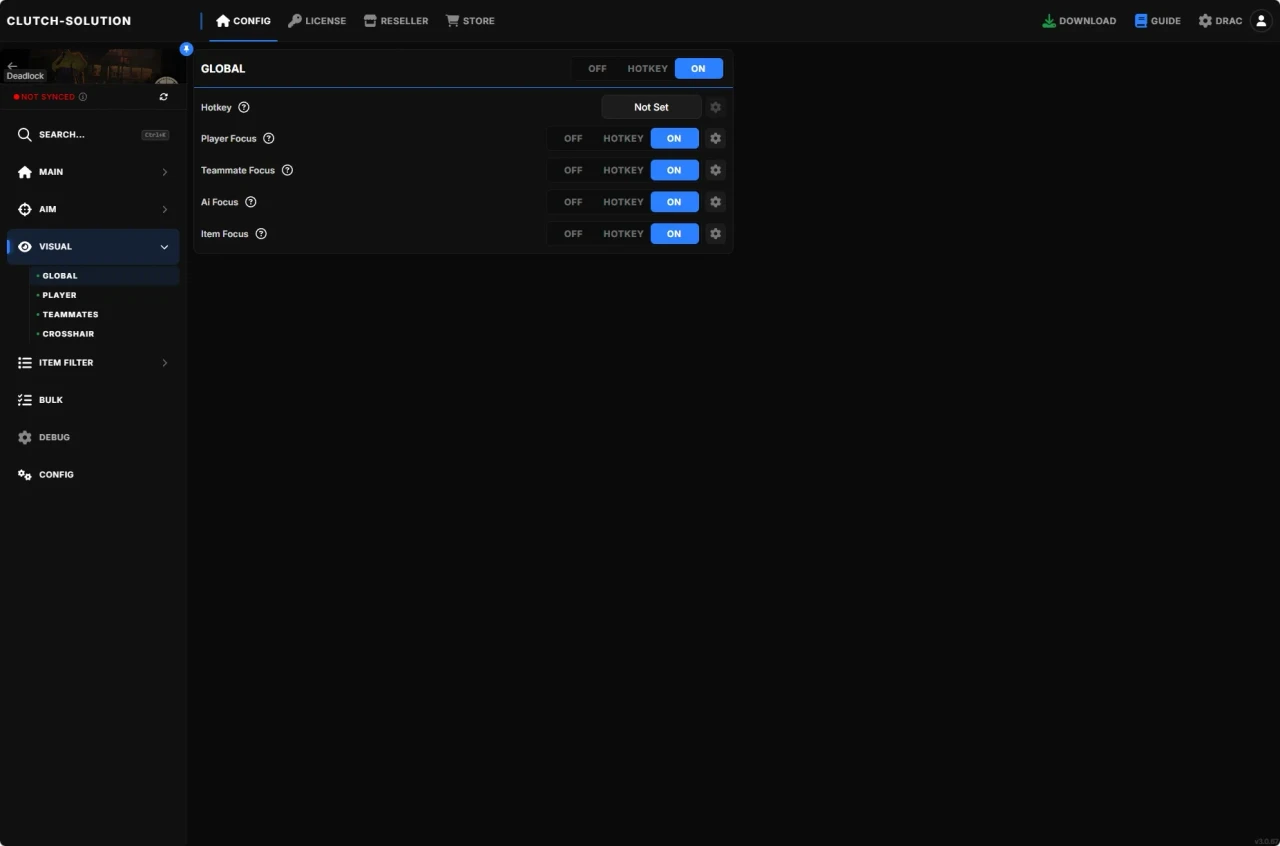Click the help icon next to Ai Focus
This screenshot has width=1280, height=846.
pyautogui.click(x=251, y=202)
